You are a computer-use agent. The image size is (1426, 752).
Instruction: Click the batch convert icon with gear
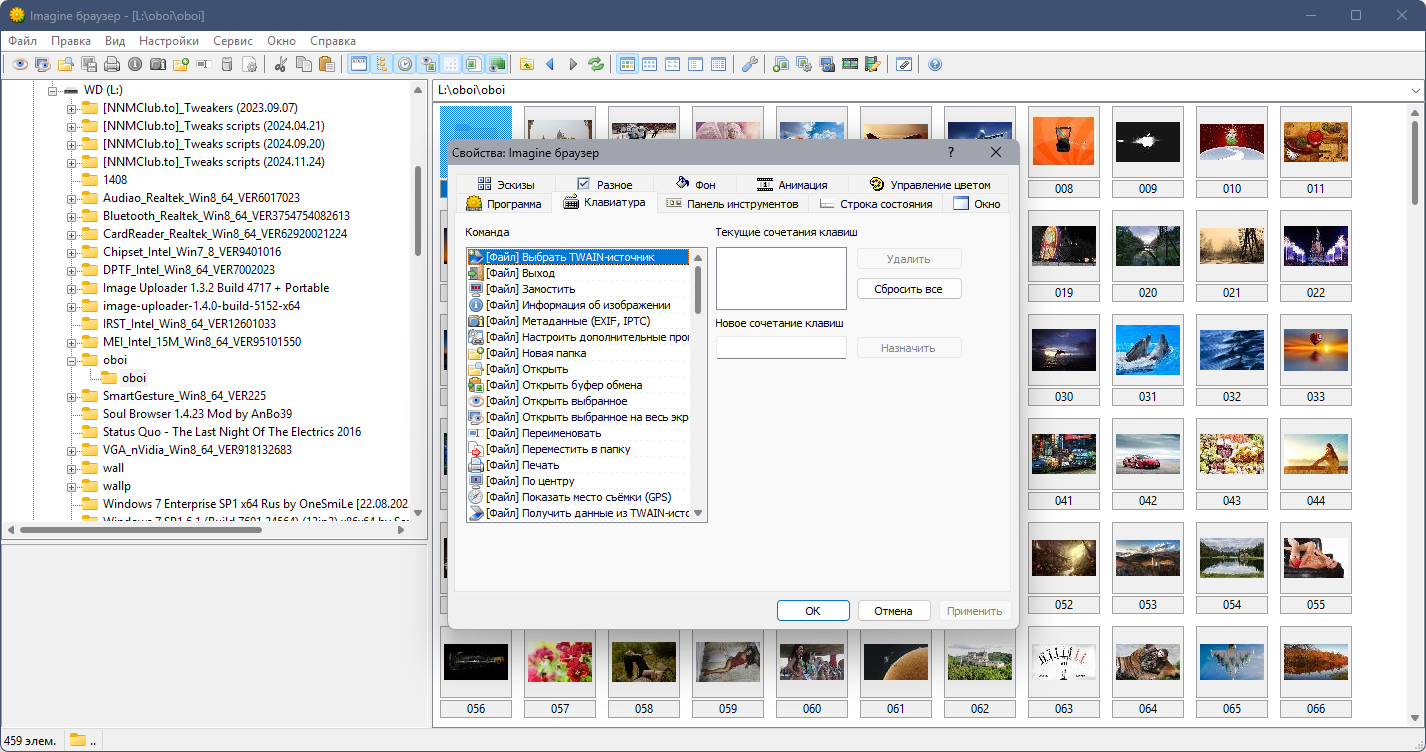[803, 65]
